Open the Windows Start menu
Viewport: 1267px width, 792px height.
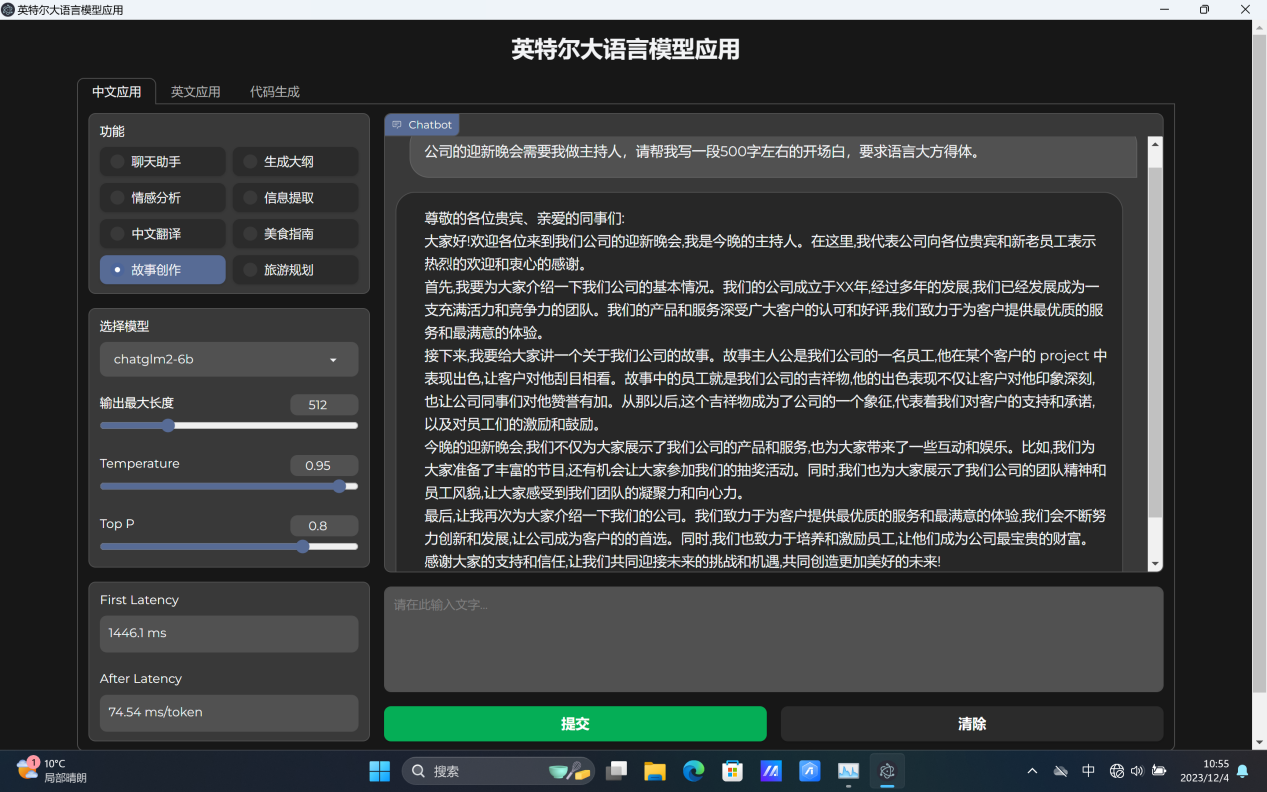click(x=380, y=771)
